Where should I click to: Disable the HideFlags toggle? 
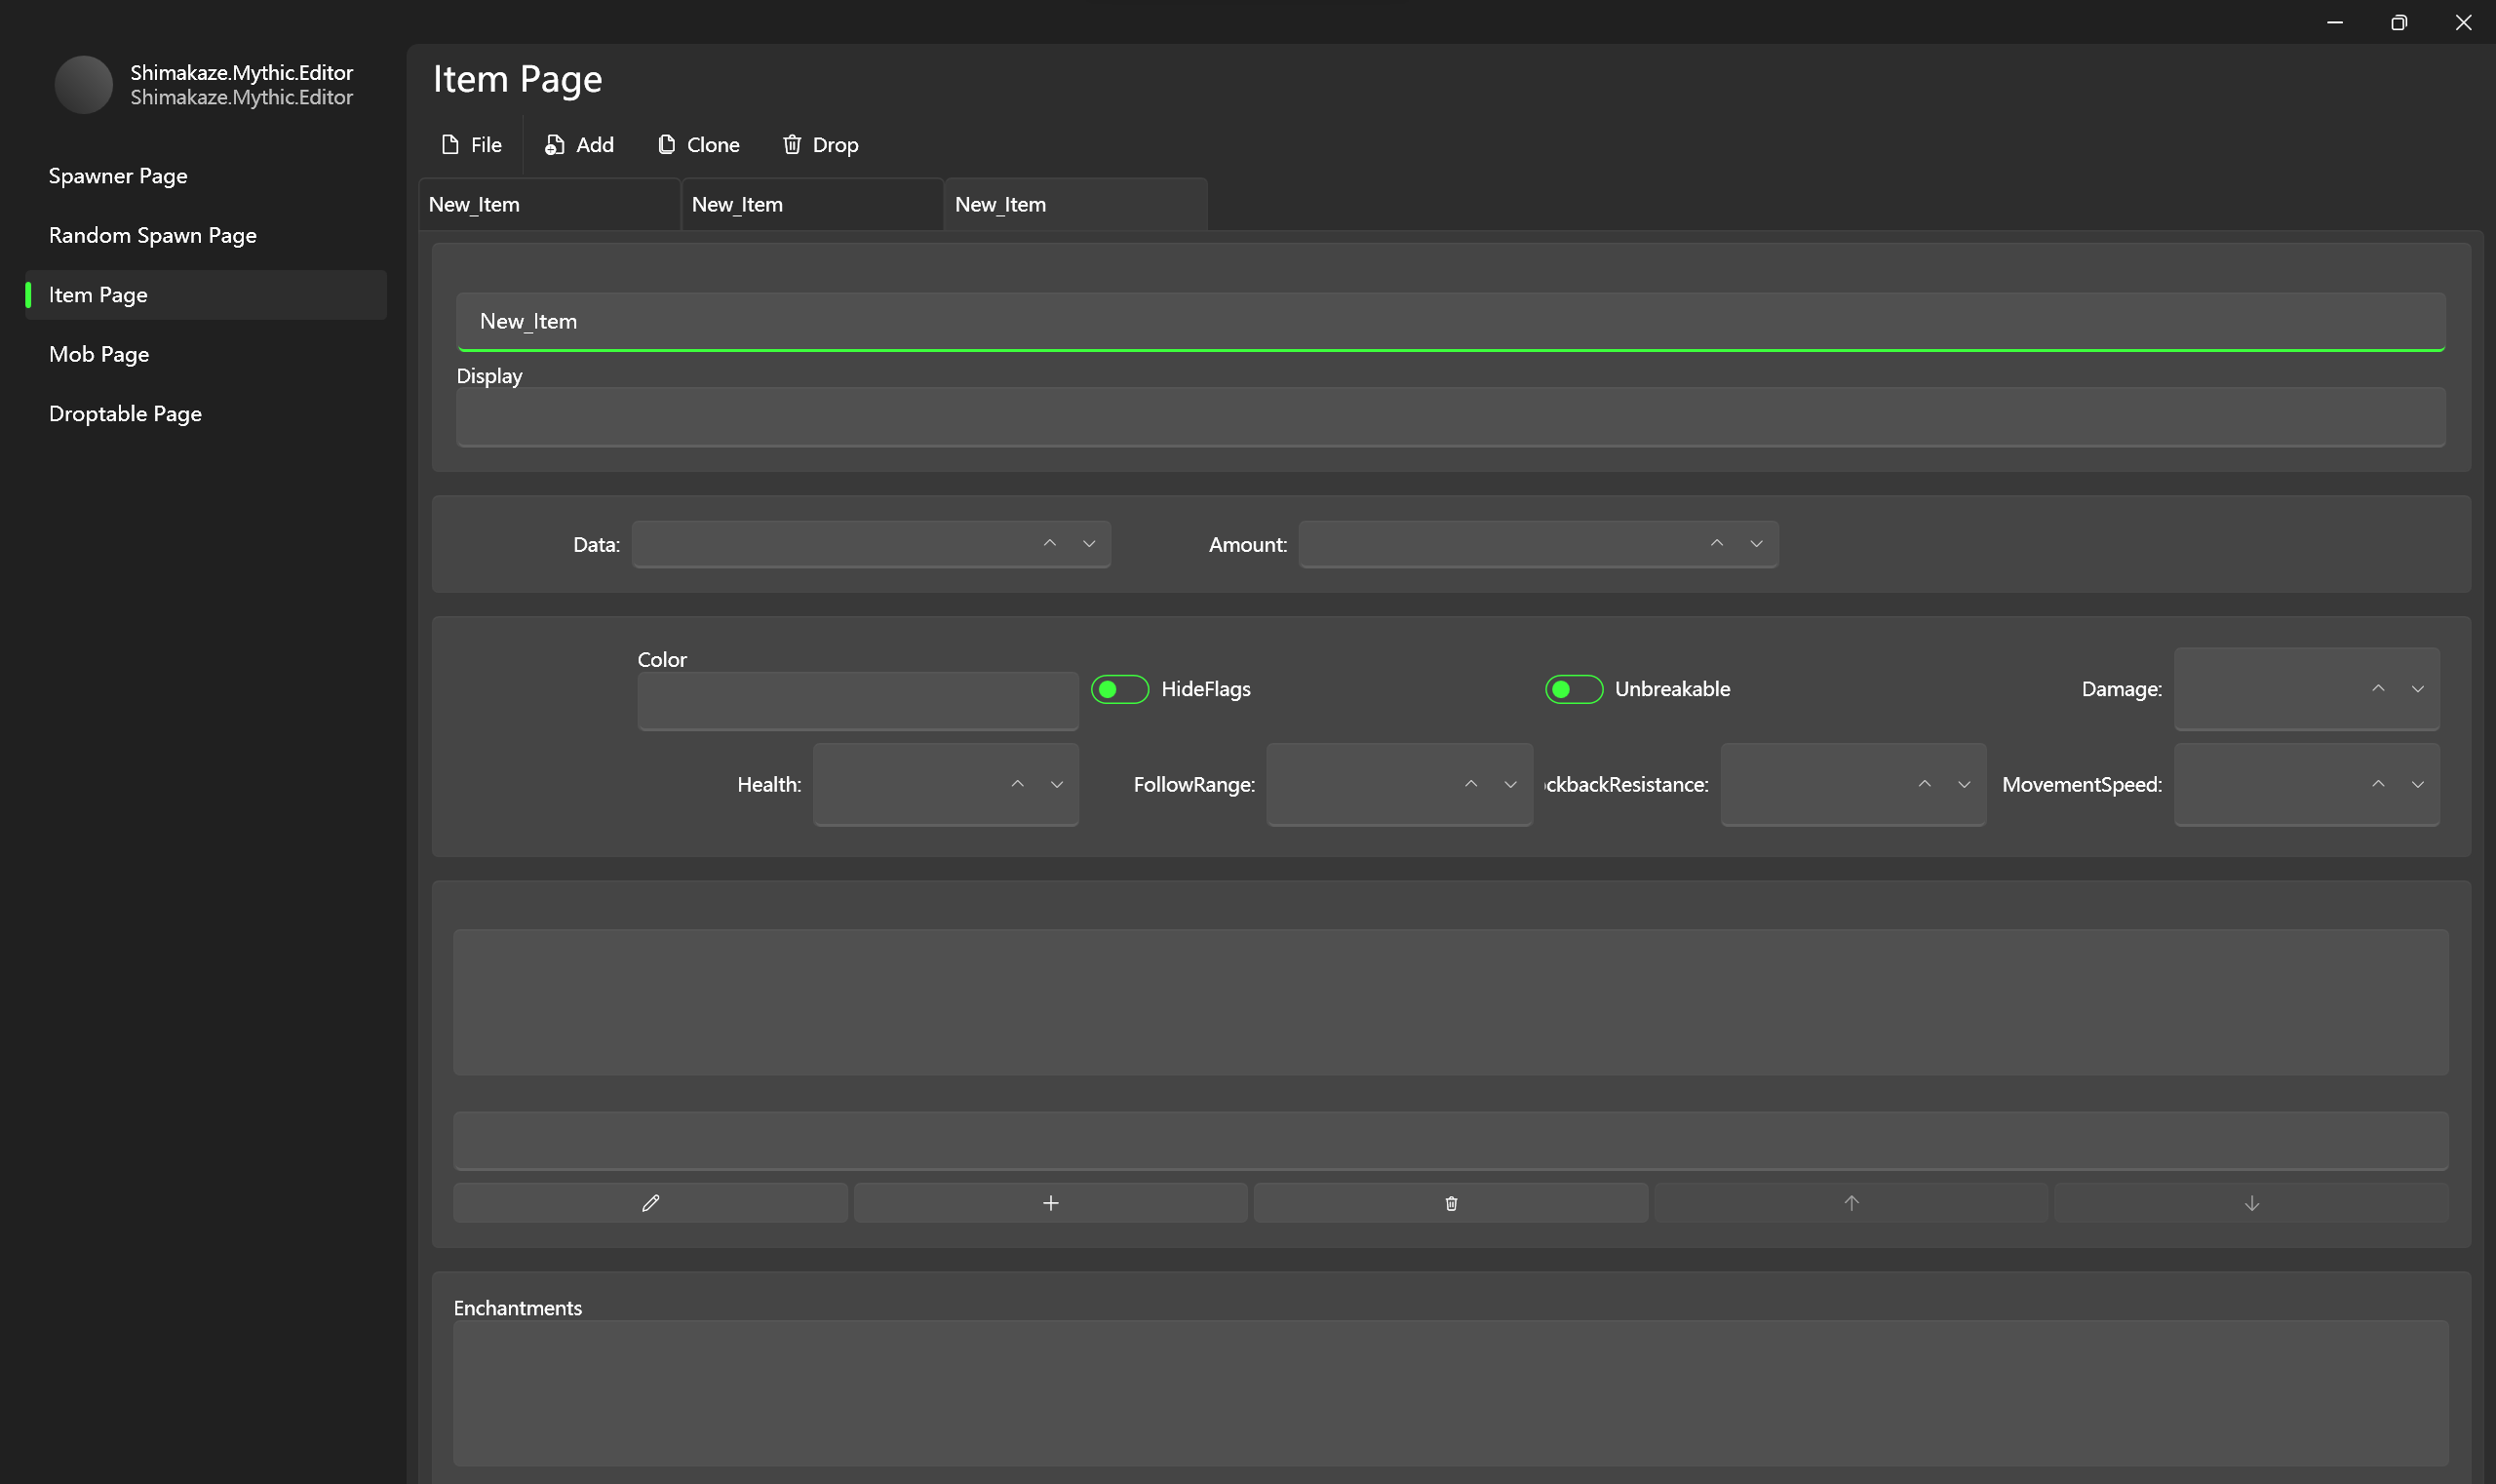click(1119, 688)
